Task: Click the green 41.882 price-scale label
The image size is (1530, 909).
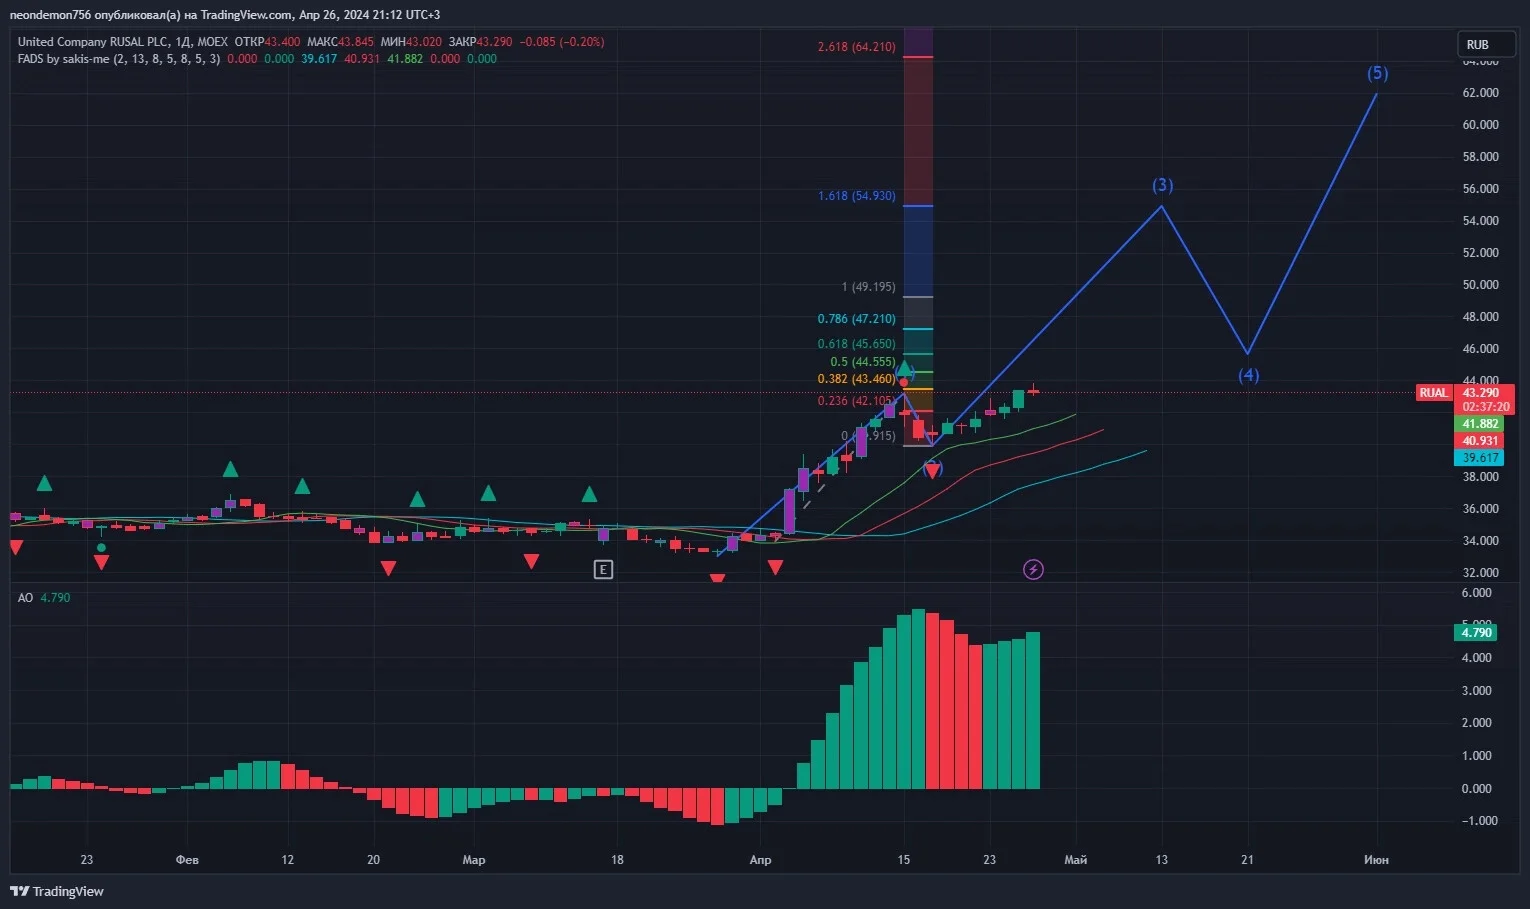Action: pyautogui.click(x=1480, y=424)
